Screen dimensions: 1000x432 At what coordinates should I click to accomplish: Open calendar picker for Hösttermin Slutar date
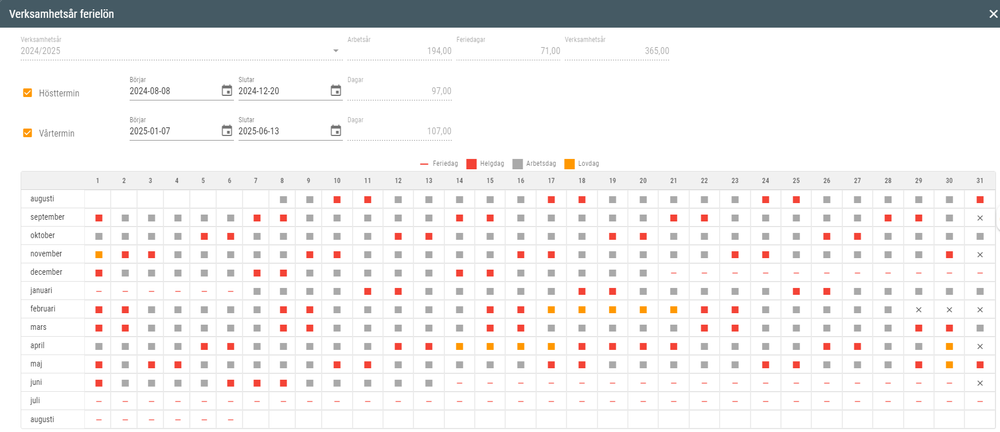[x=336, y=91]
